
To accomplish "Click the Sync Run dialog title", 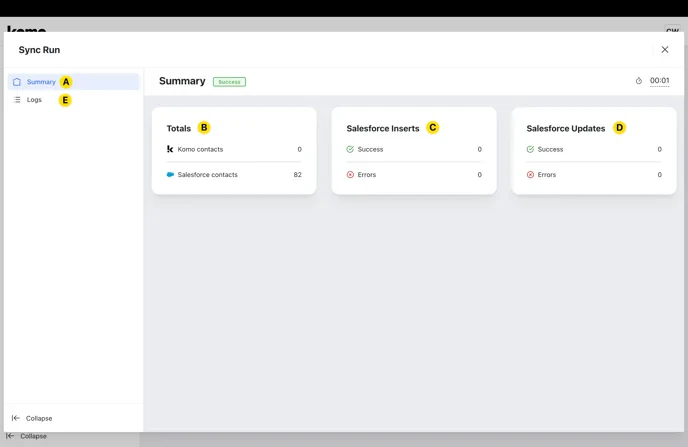I will (39, 50).
